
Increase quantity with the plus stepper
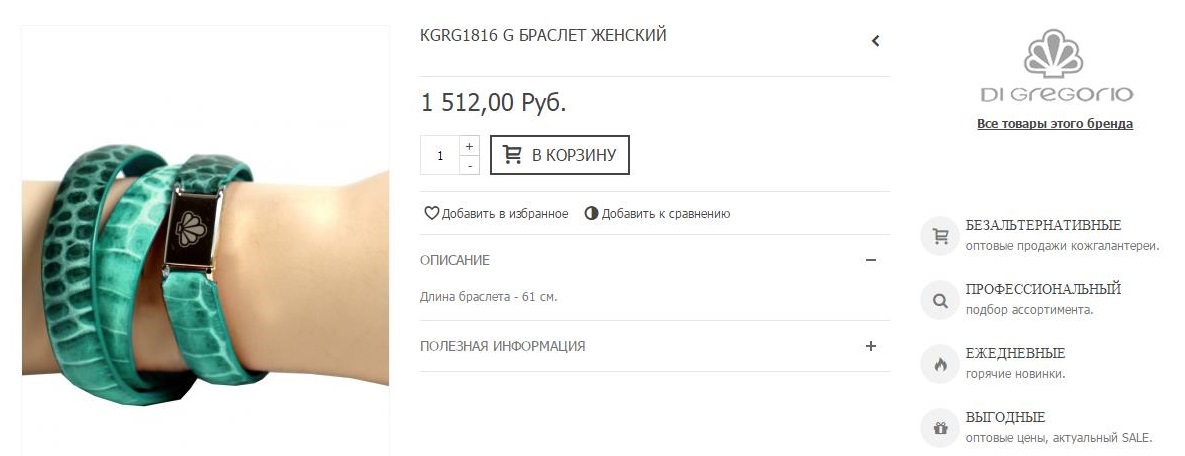pos(469,146)
